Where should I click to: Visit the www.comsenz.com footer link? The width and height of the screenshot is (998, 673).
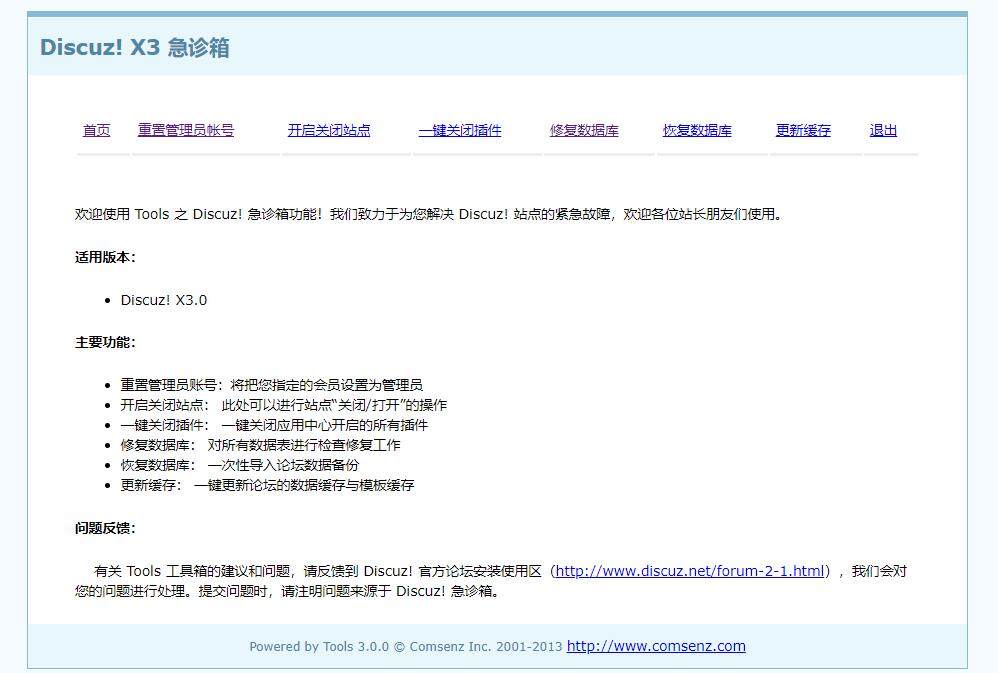[656, 646]
